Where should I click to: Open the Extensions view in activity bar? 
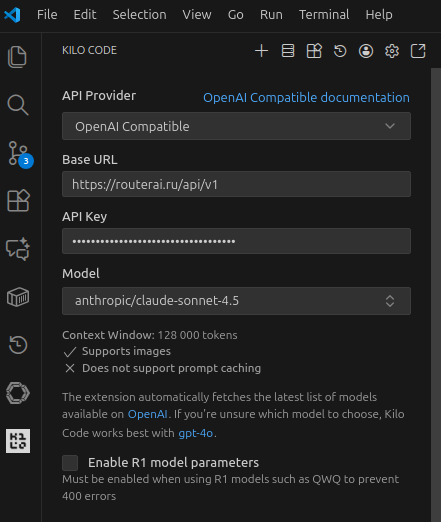click(x=18, y=201)
